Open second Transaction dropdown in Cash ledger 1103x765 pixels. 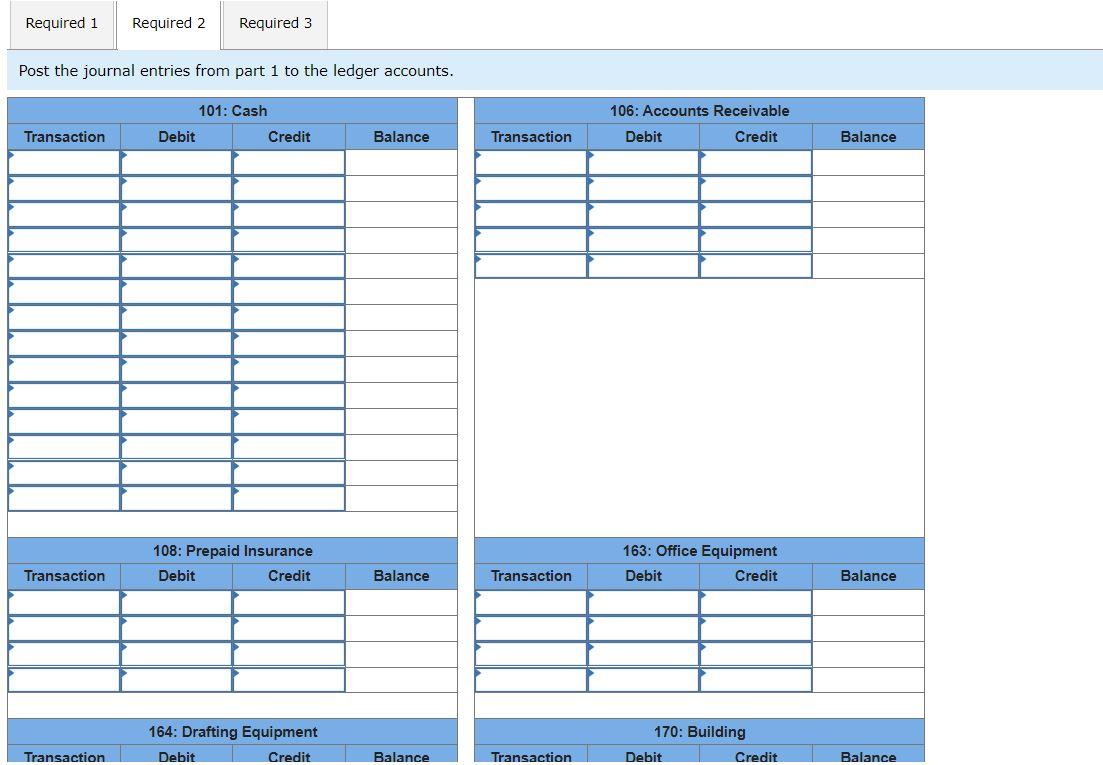tap(64, 188)
